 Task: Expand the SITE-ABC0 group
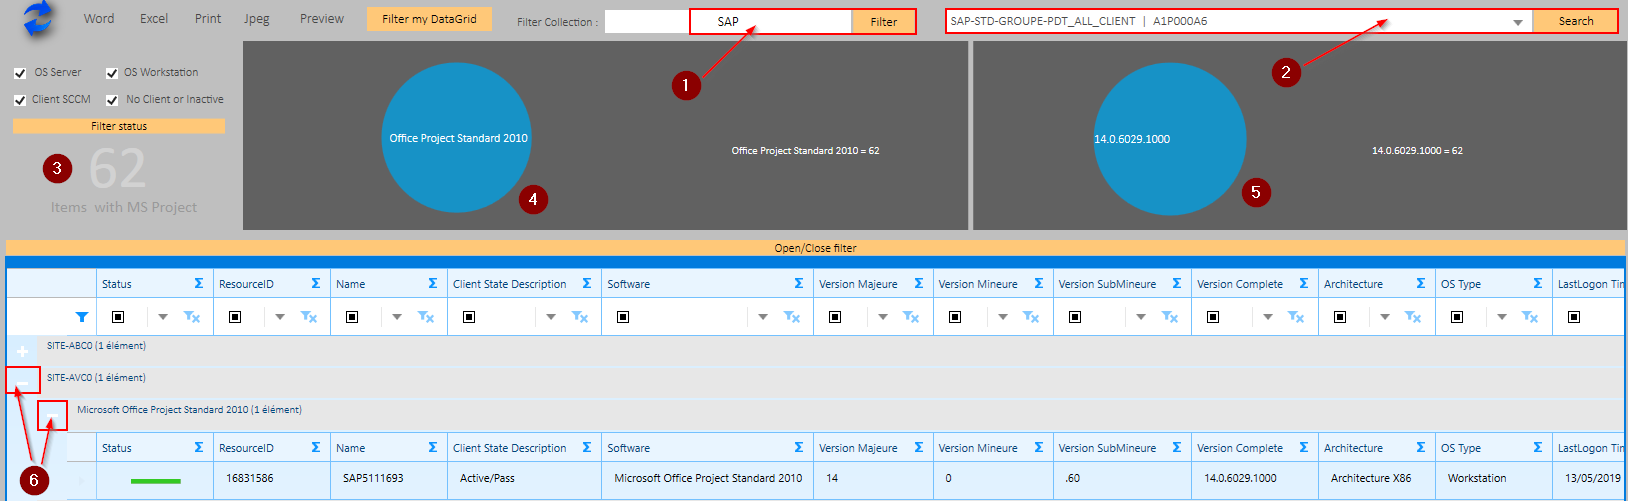point(23,351)
